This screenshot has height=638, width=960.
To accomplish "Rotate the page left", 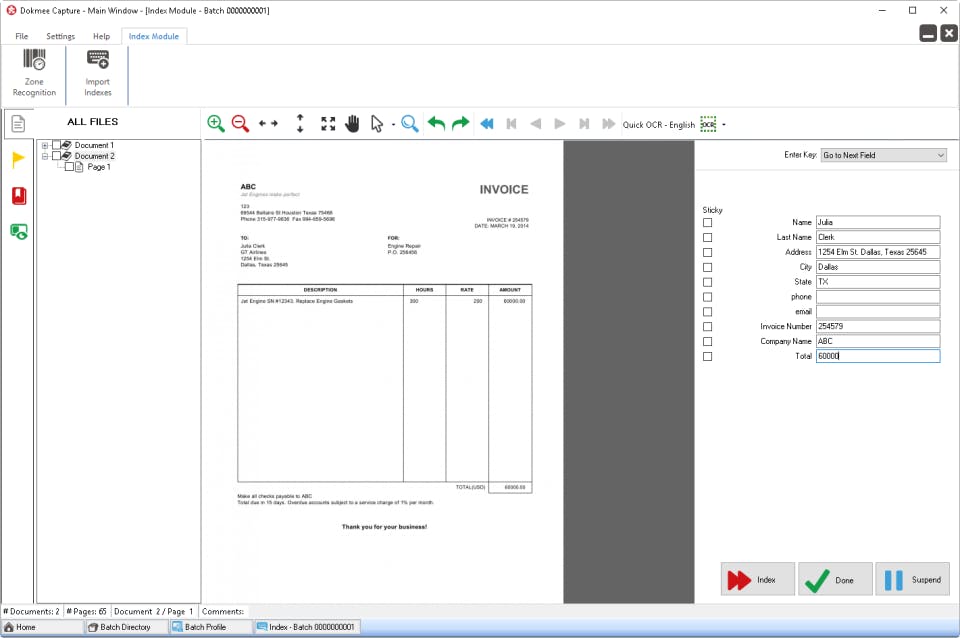I will pos(436,124).
